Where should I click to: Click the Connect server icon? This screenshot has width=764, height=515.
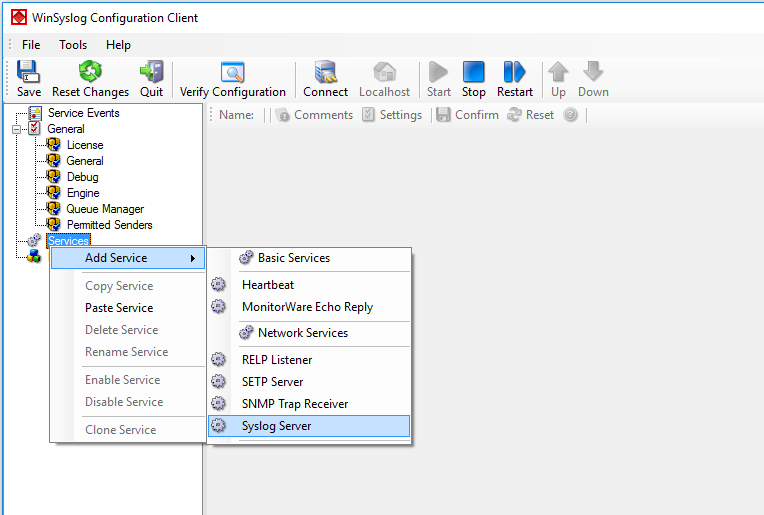(325, 72)
